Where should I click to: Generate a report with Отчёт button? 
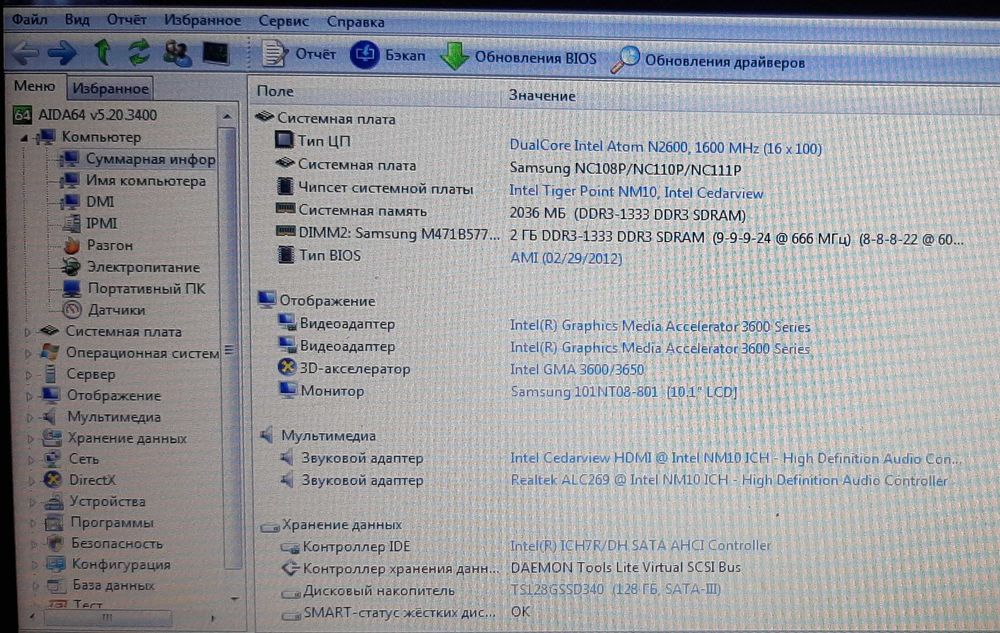pyautogui.click(x=299, y=54)
